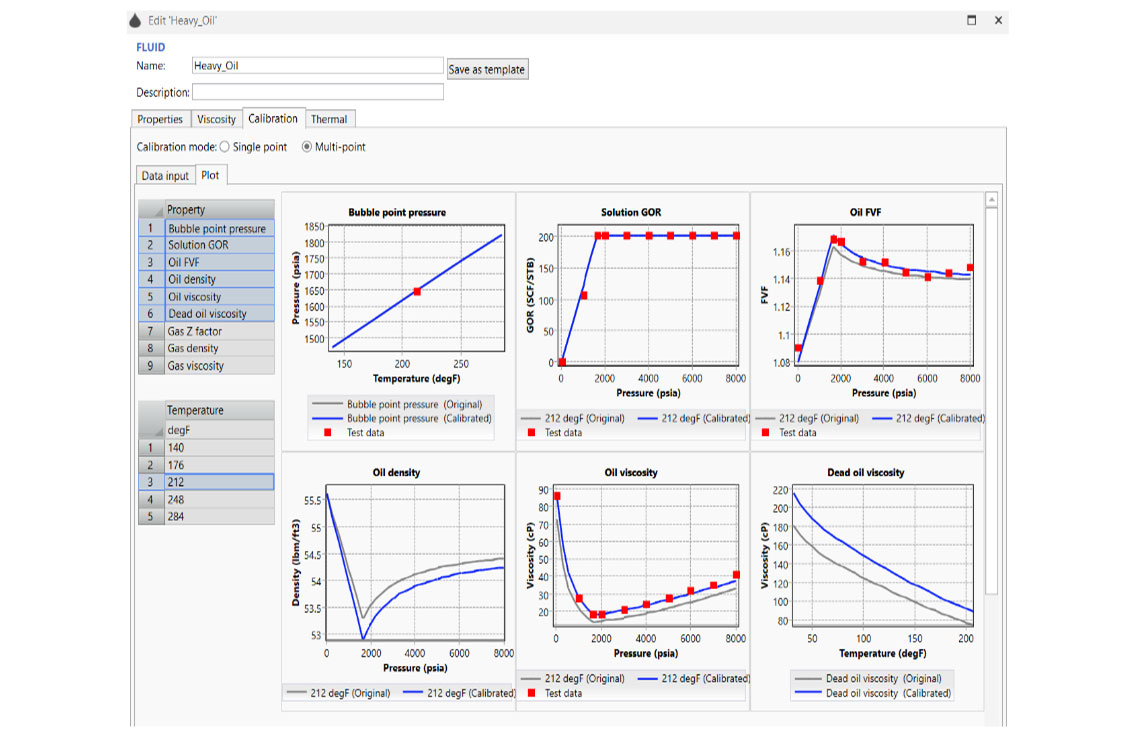1130x730 pixels.
Task: Open the Thermal tab
Action: coord(329,119)
